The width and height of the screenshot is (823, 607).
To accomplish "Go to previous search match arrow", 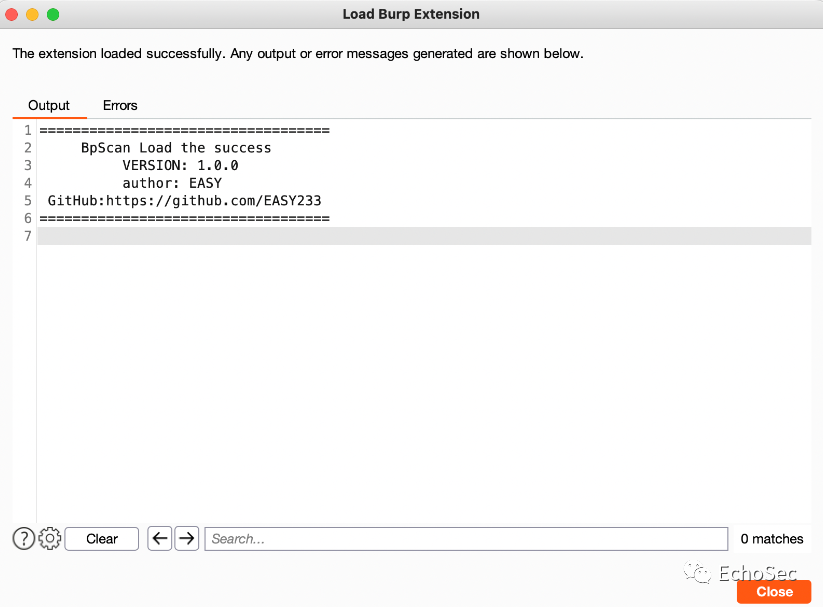I will click(x=160, y=539).
